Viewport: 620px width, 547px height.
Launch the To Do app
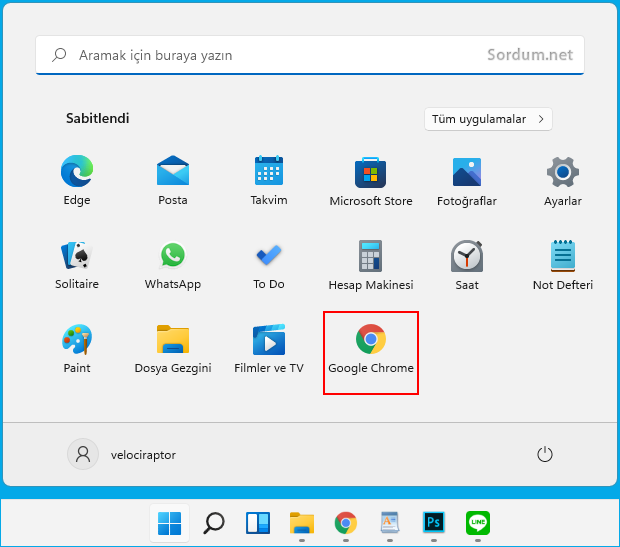coord(269,266)
